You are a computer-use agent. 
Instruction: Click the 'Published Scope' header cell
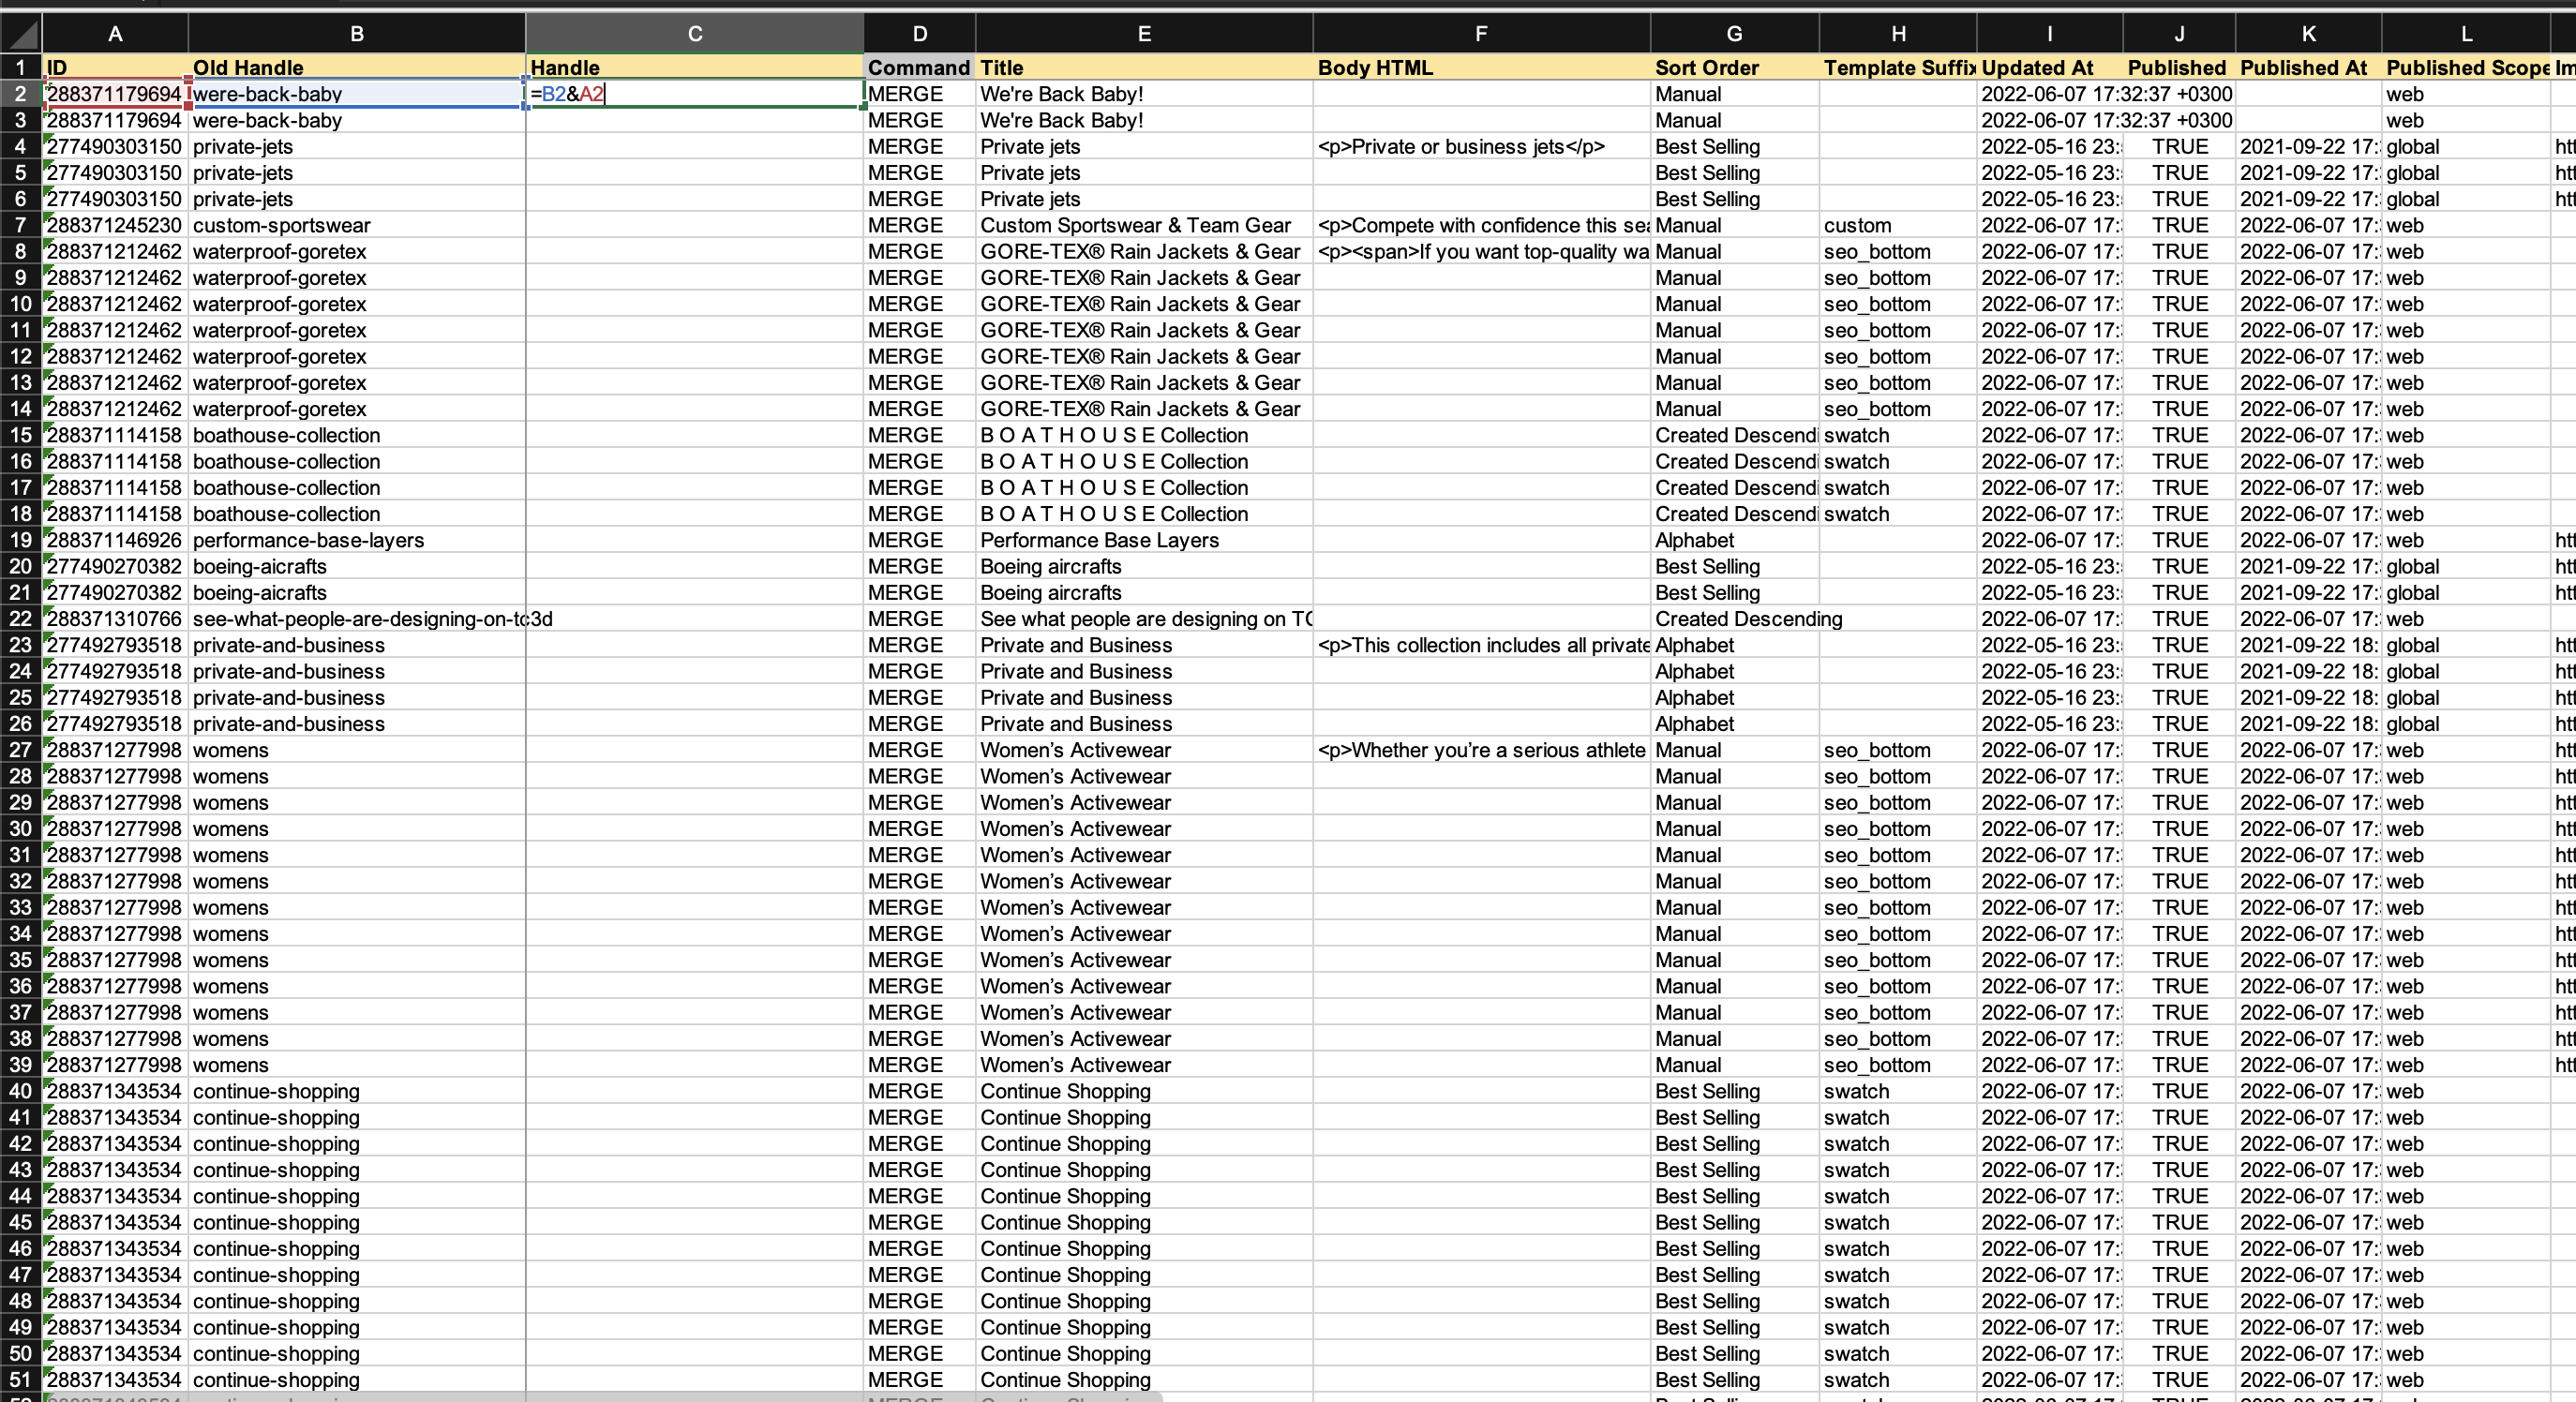pos(2466,68)
